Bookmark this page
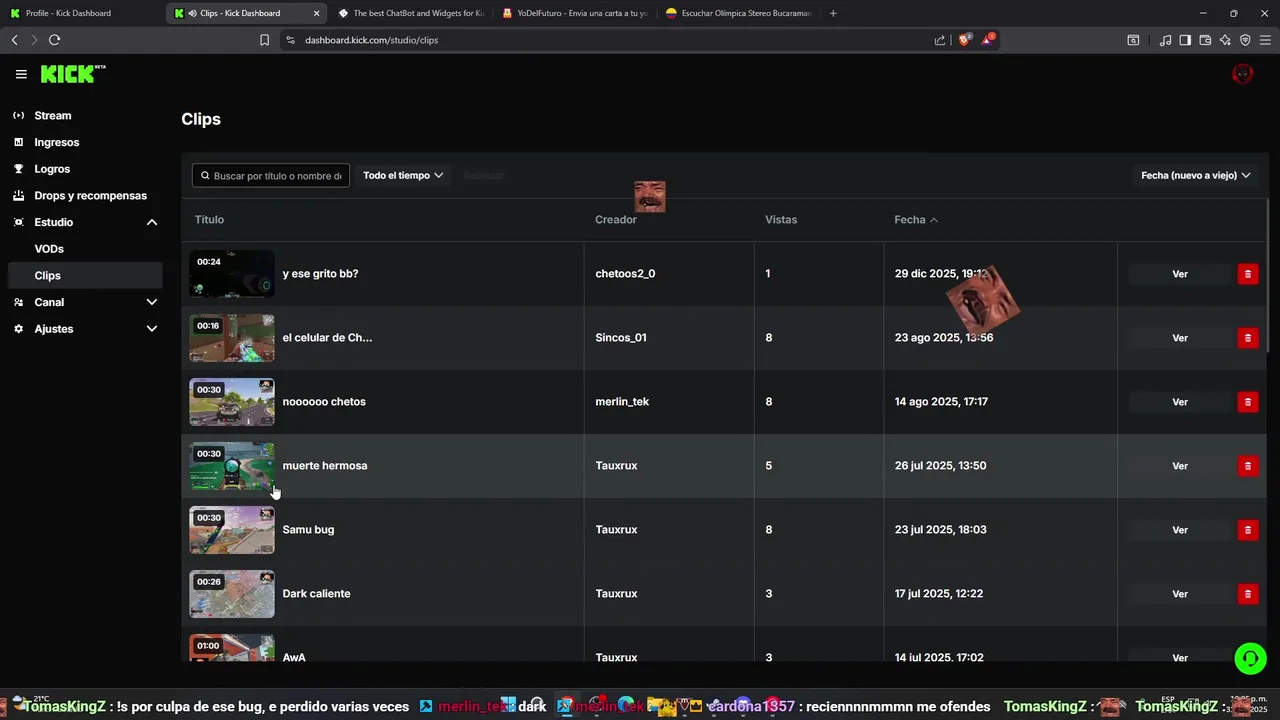 (x=264, y=40)
